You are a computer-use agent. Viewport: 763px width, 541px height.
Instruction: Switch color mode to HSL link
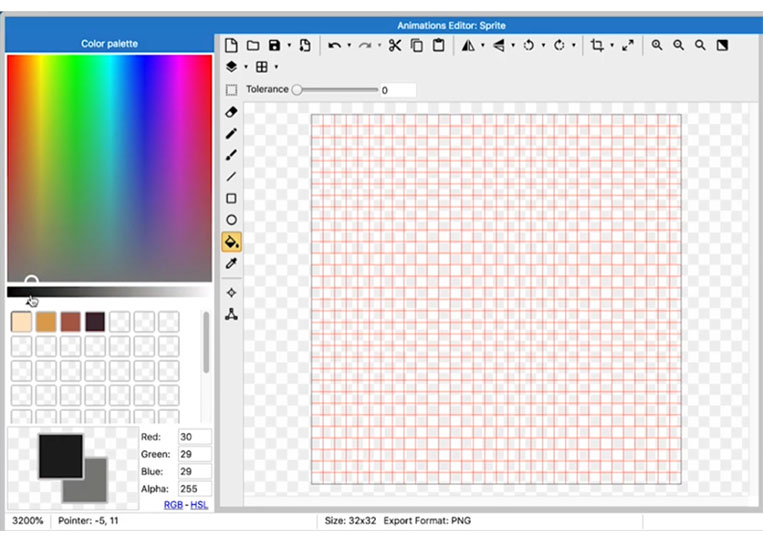(199, 505)
